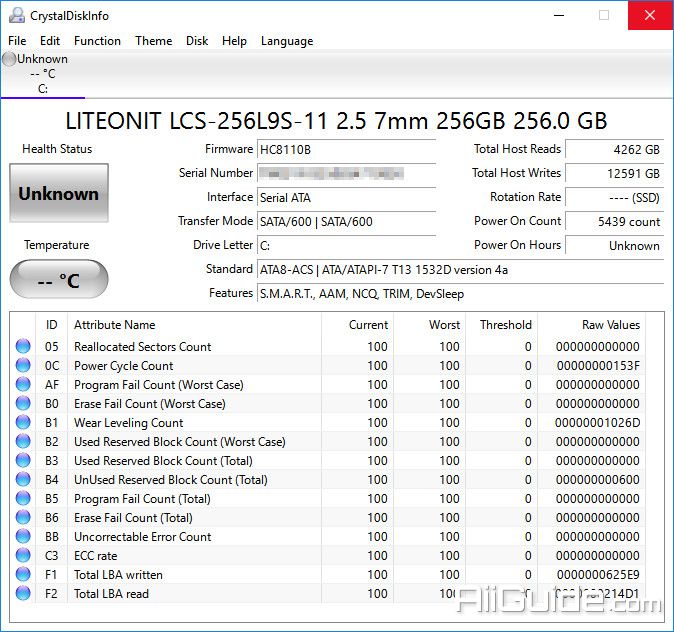This screenshot has height=632, width=674.
Task: Open the Theme menu
Action: (153, 41)
